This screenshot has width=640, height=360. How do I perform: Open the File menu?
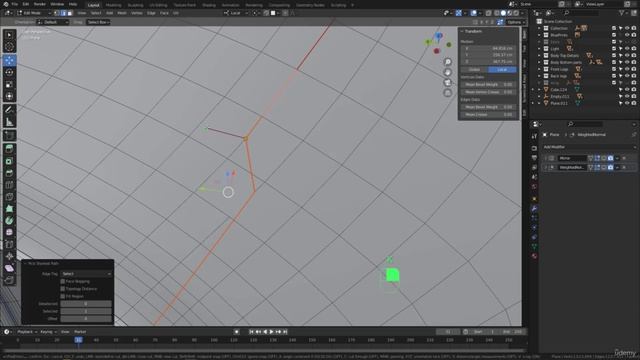[14, 4]
